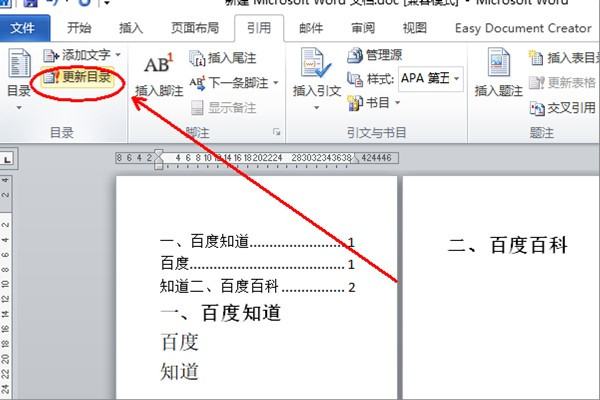The image size is (600, 400).
Task: Click the 添加文字 icon
Action: point(50,56)
